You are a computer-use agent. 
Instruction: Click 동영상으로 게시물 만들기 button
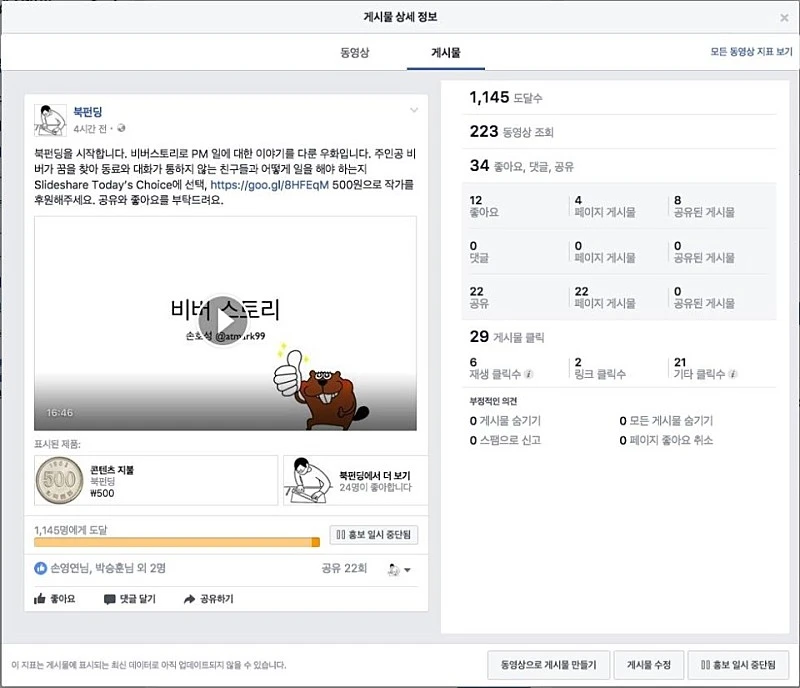(548, 665)
